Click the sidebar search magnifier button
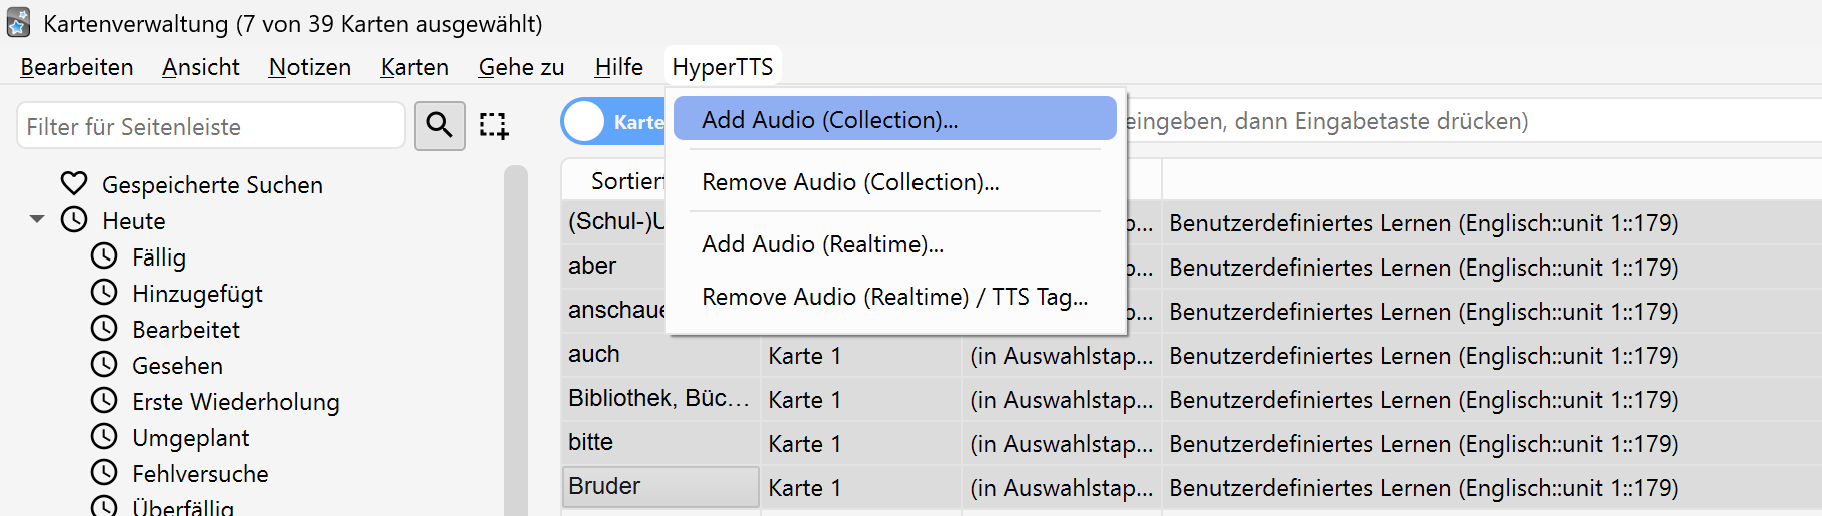The height and width of the screenshot is (516, 1822). pyautogui.click(x=440, y=125)
